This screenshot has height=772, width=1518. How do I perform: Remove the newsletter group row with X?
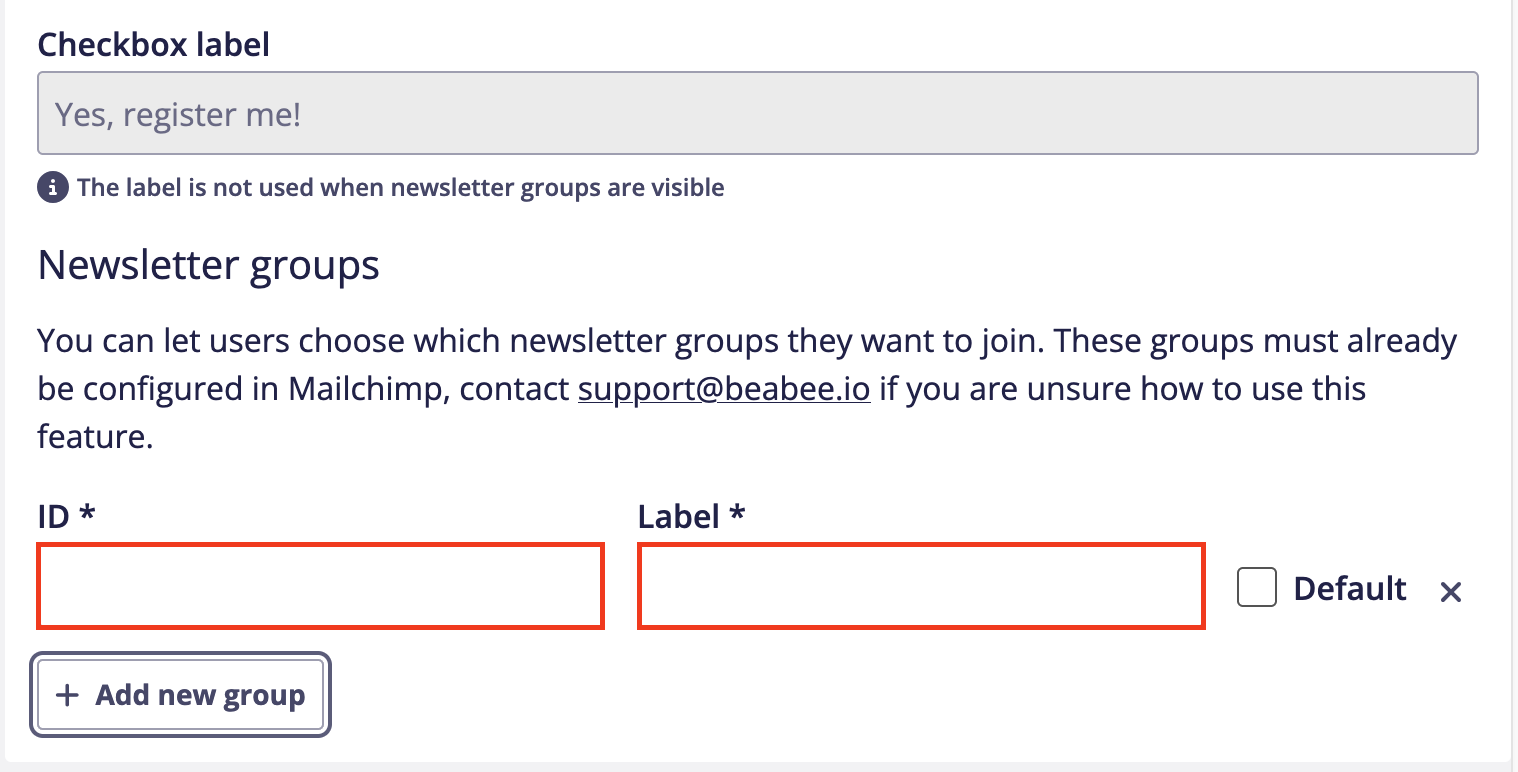[x=1450, y=592]
